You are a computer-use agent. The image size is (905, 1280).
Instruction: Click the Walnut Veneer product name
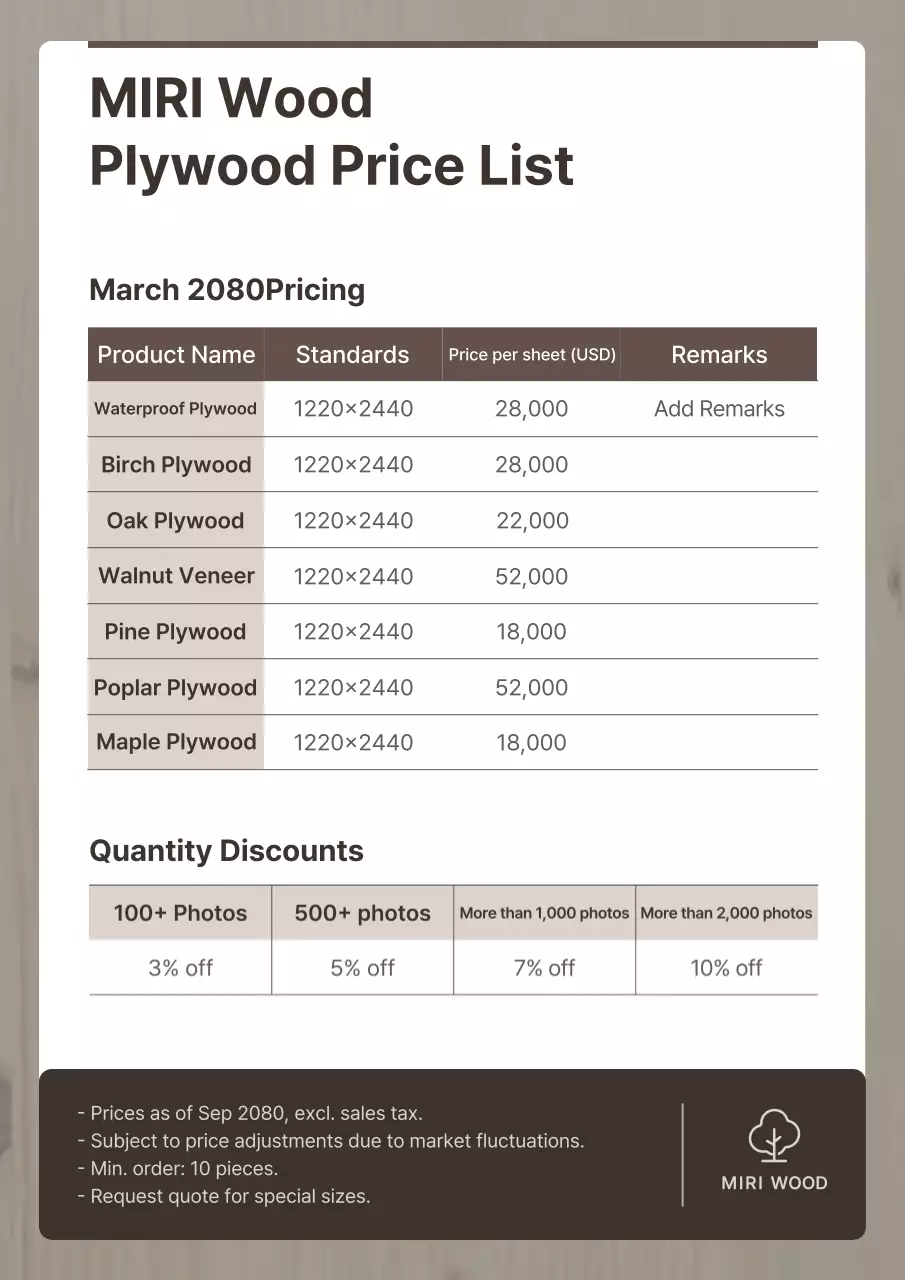point(176,576)
